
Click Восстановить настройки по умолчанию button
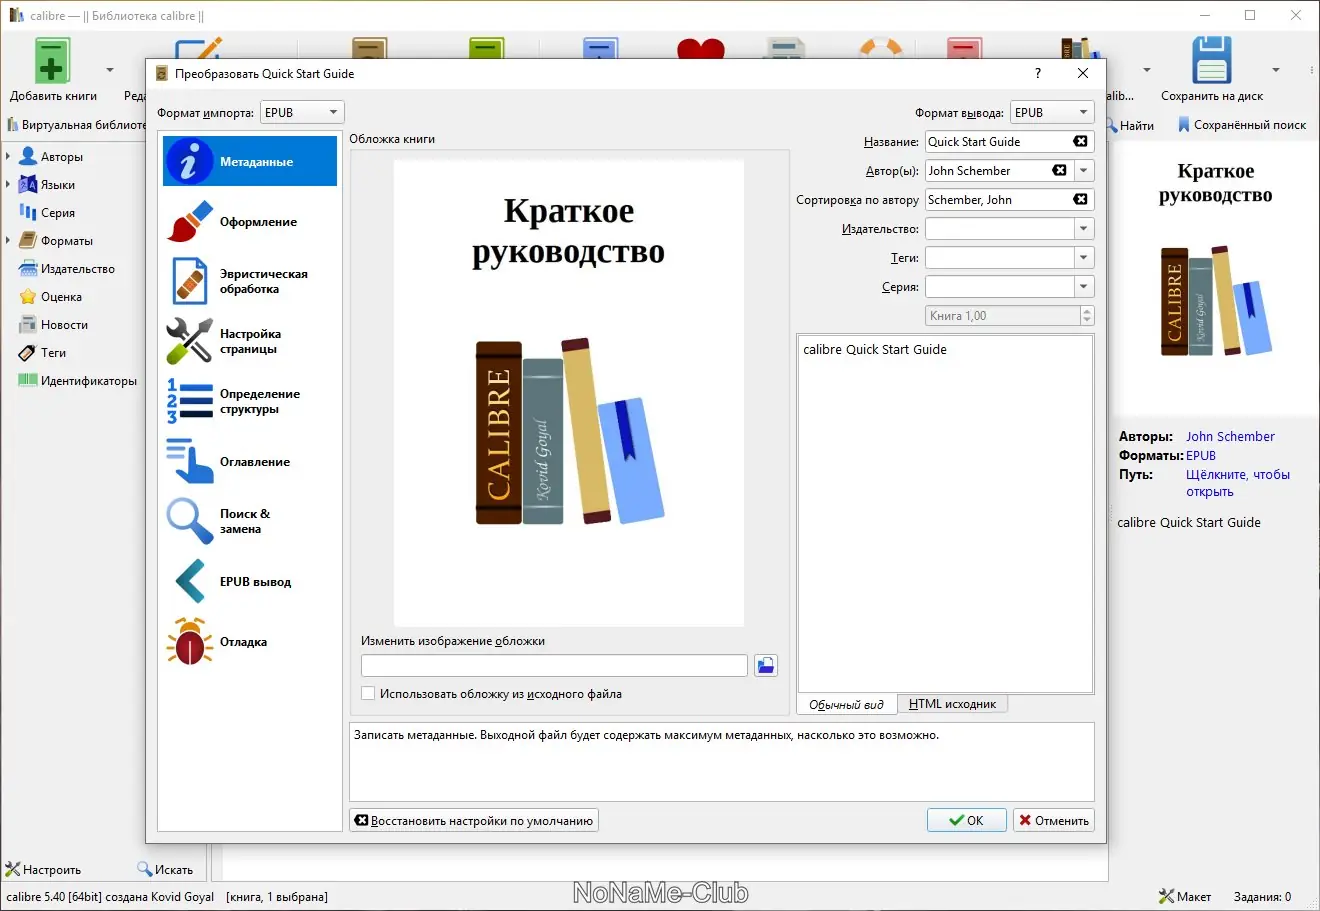474,821
